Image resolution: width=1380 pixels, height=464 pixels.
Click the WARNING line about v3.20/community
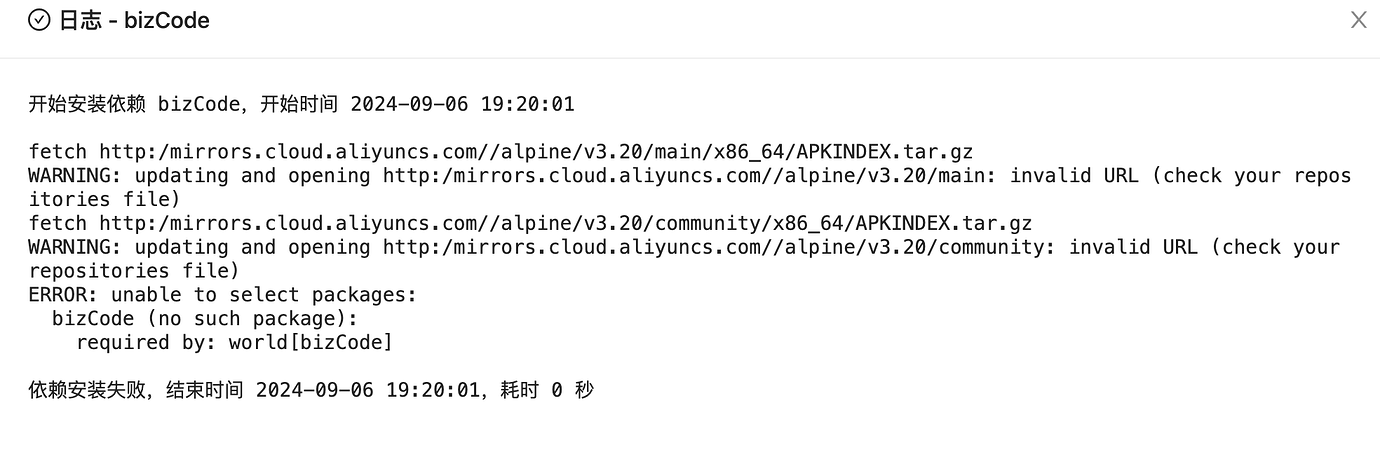click(x=684, y=247)
